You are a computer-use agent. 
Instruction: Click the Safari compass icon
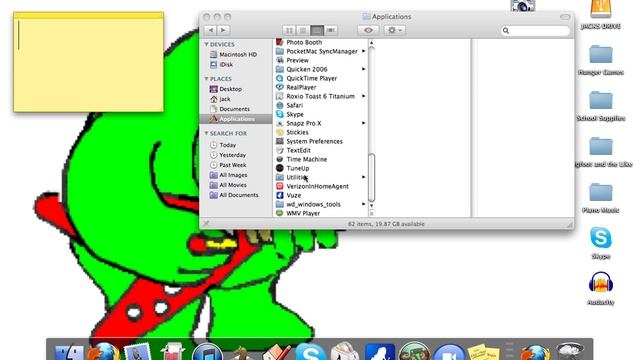[x=280, y=105]
